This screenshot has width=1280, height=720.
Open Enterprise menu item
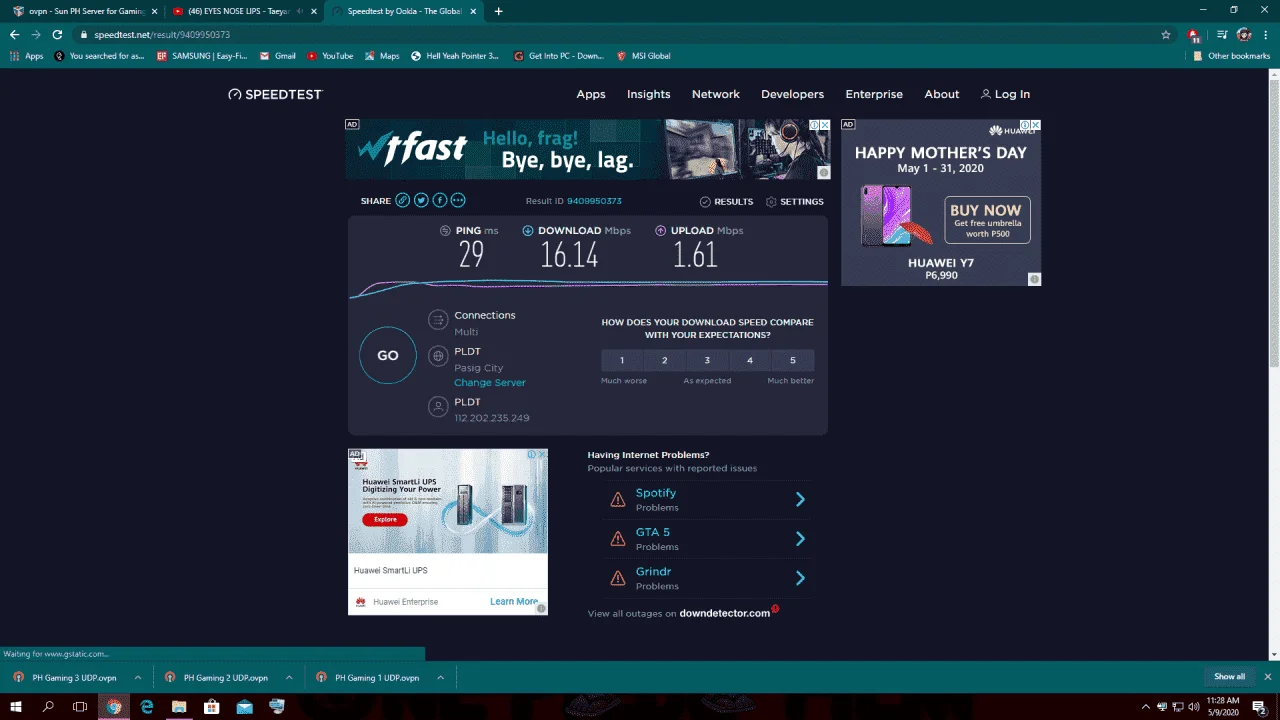(x=874, y=94)
